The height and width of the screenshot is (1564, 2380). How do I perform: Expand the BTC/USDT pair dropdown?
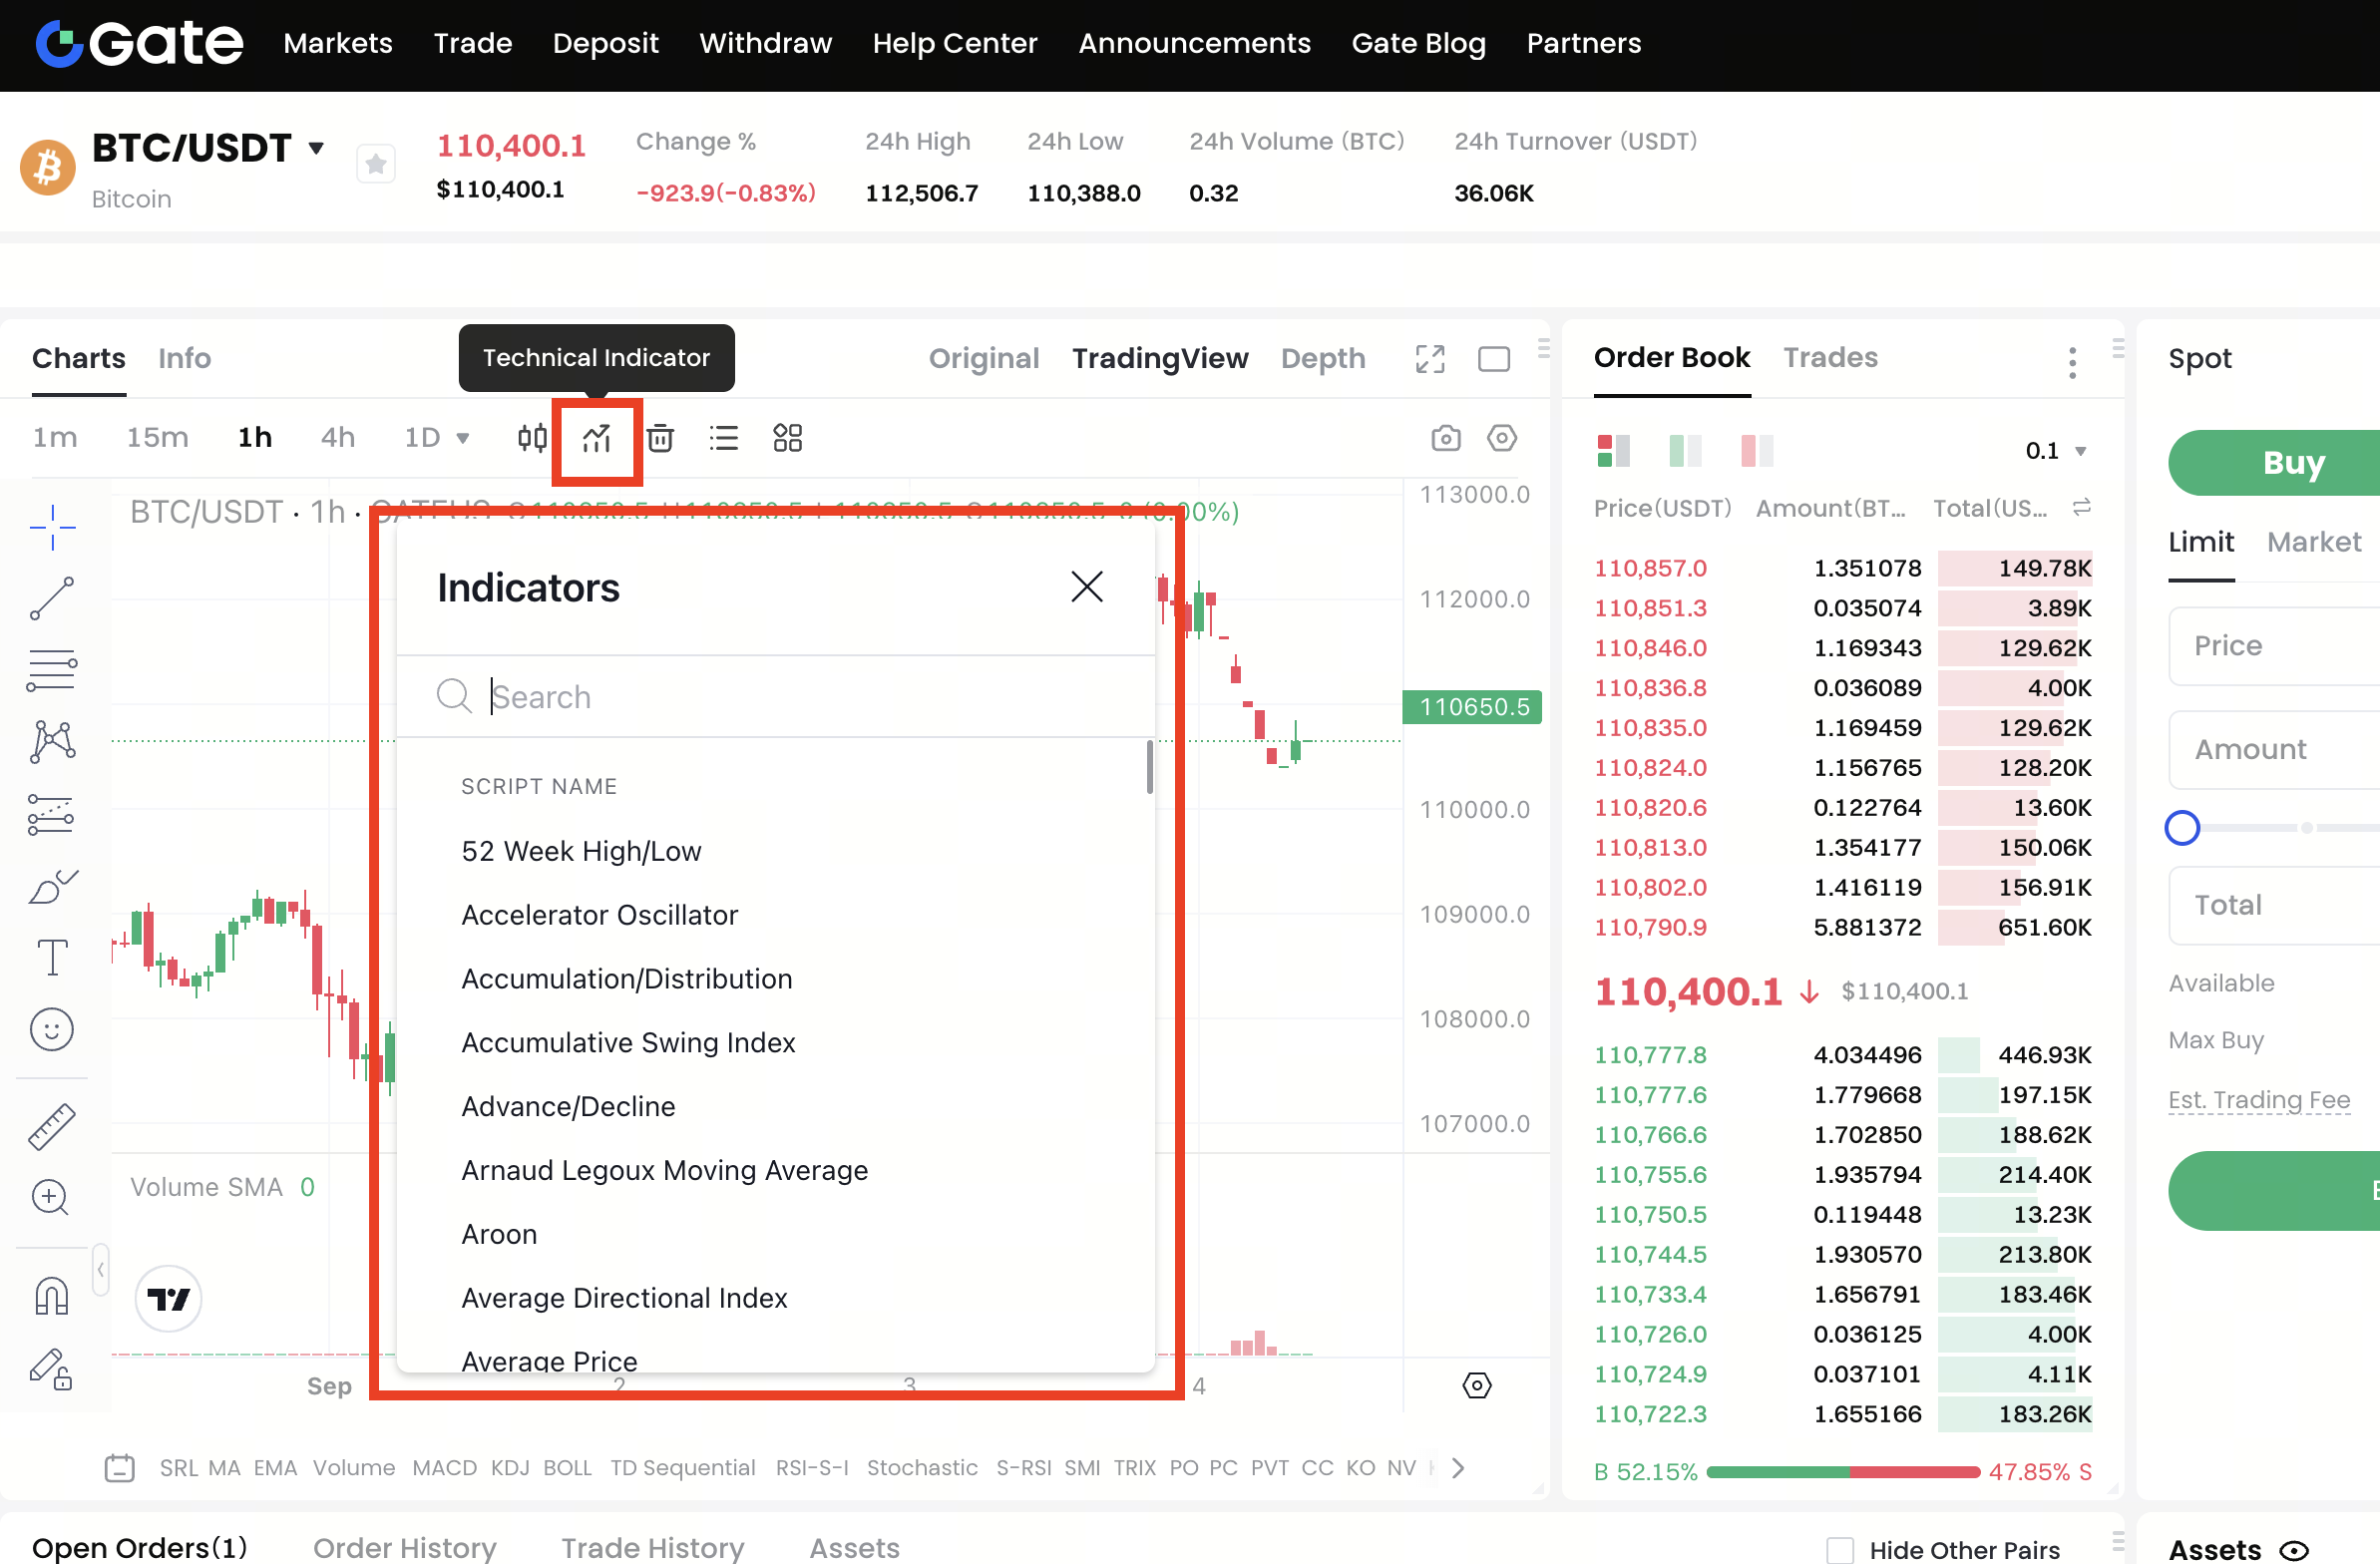(316, 149)
